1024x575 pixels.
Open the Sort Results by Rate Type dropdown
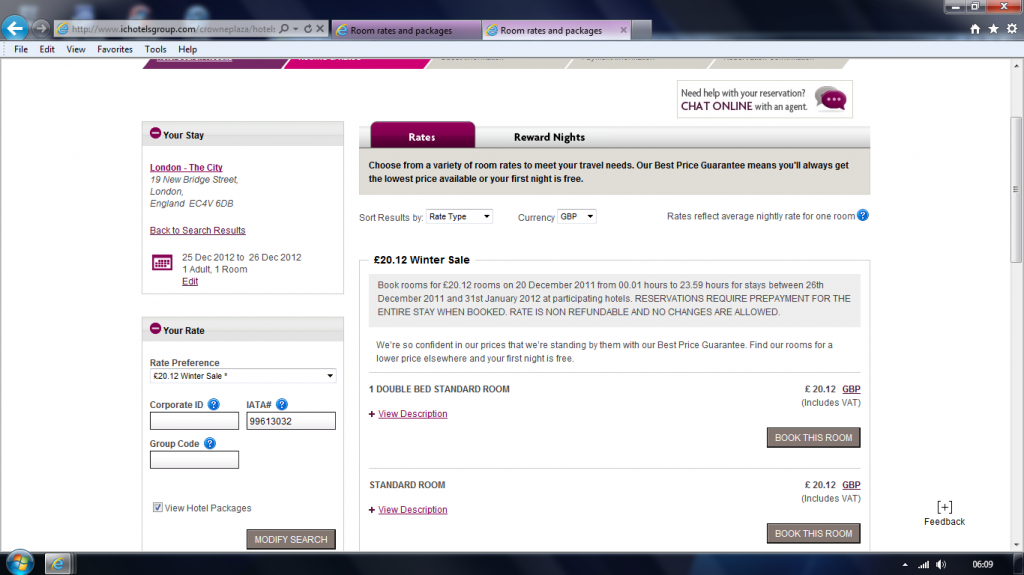(x=459, y=216)
